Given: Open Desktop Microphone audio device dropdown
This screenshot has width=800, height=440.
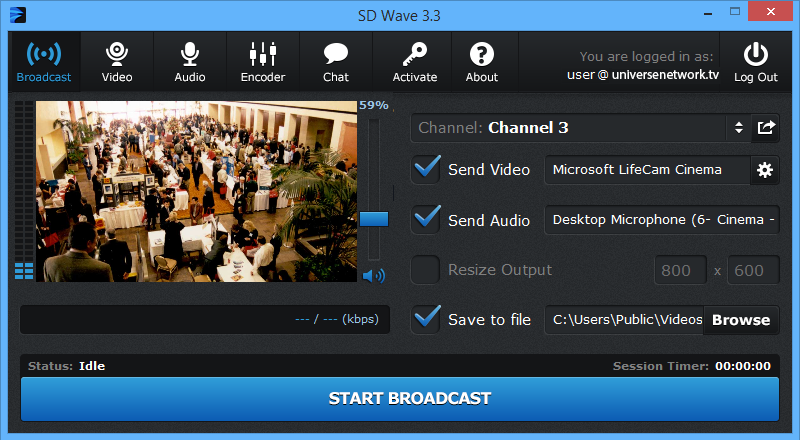Looking at the screenshot, I should point(662,220).
